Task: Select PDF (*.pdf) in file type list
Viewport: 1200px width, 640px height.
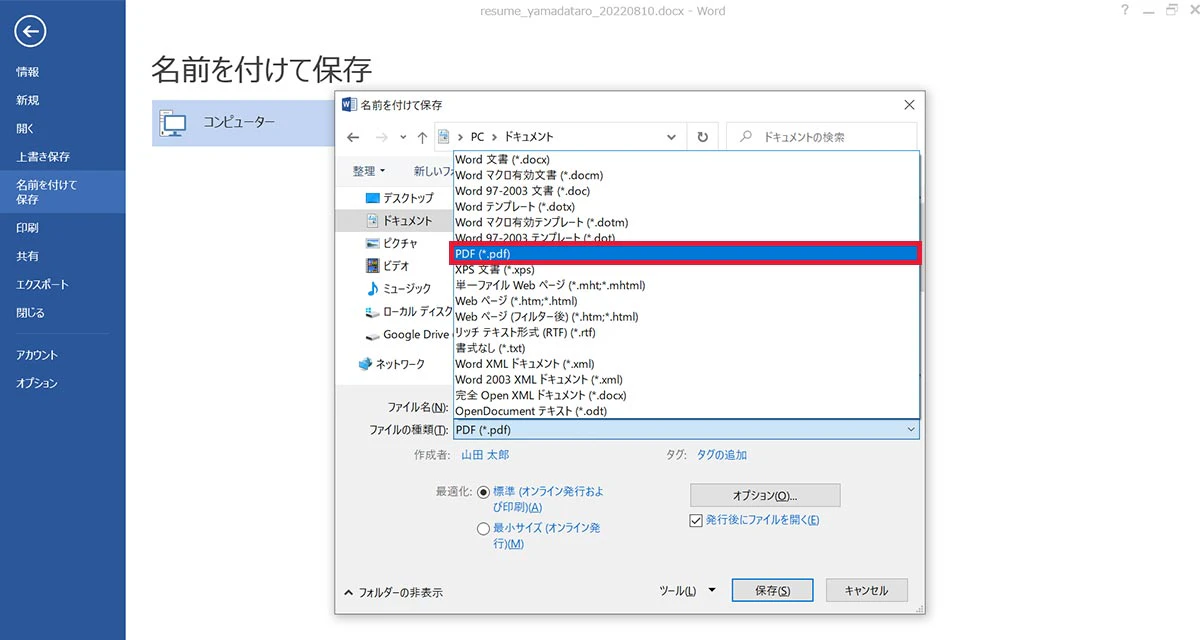Action: tap(686, 254)
